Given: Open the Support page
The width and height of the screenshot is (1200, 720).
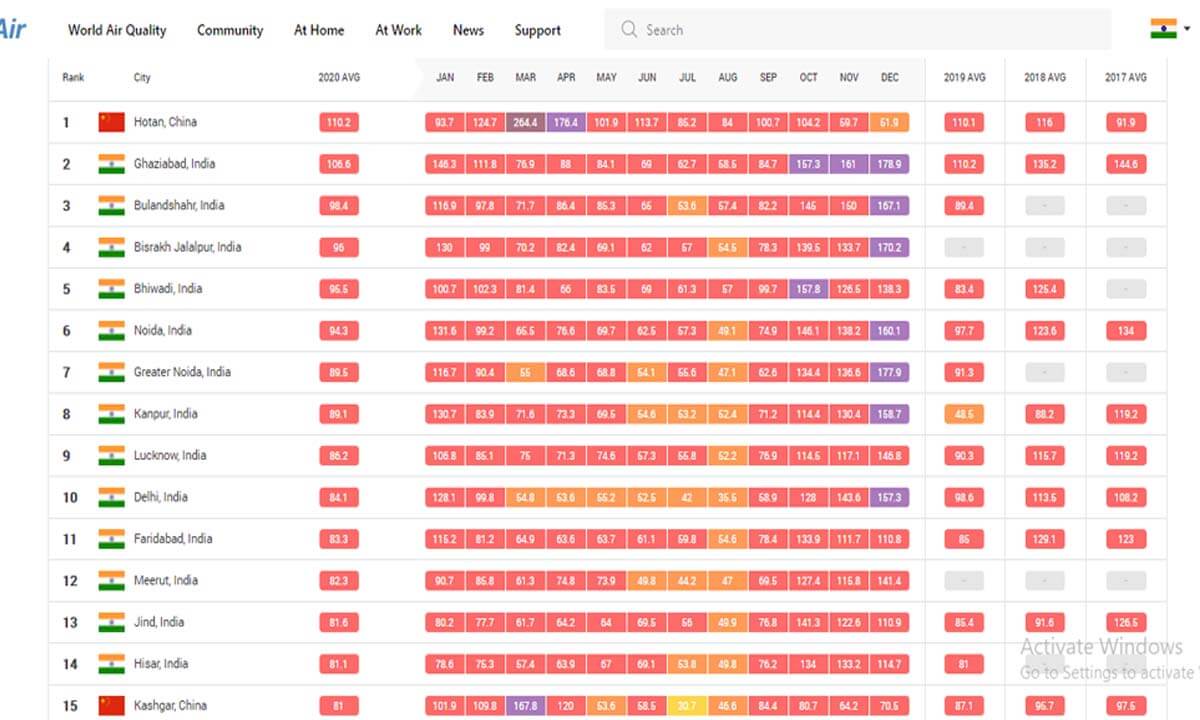Looking at the screenshot, I should point(538,30).
